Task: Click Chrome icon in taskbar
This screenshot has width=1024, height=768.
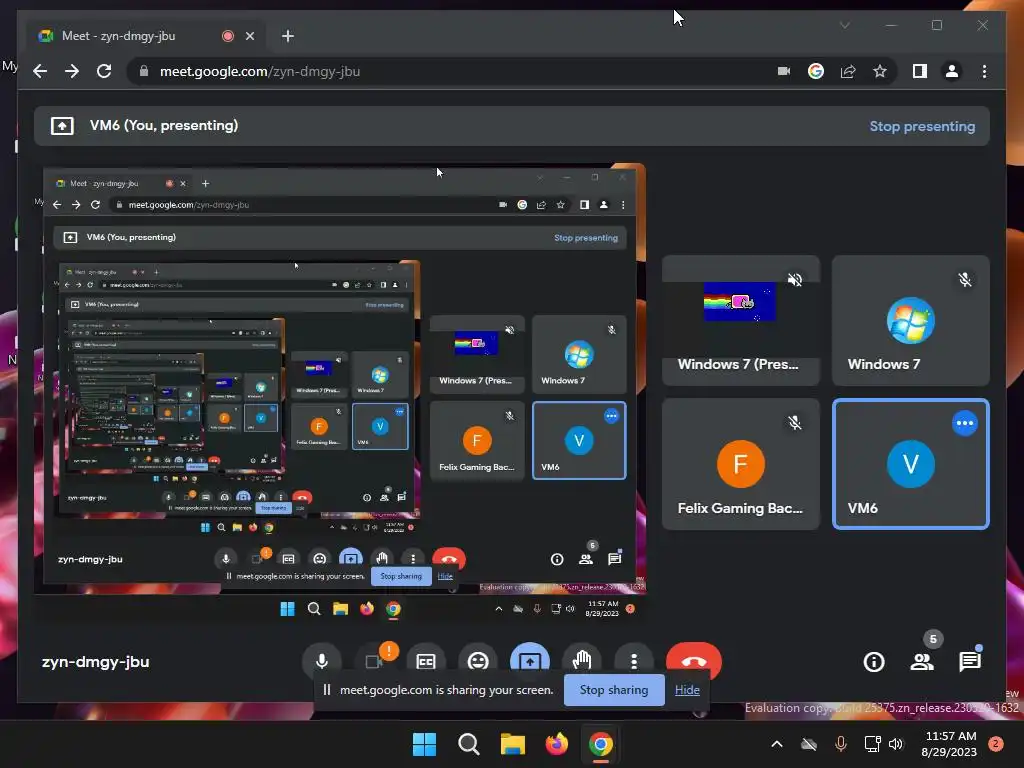Action: click(x=601, y=744)
